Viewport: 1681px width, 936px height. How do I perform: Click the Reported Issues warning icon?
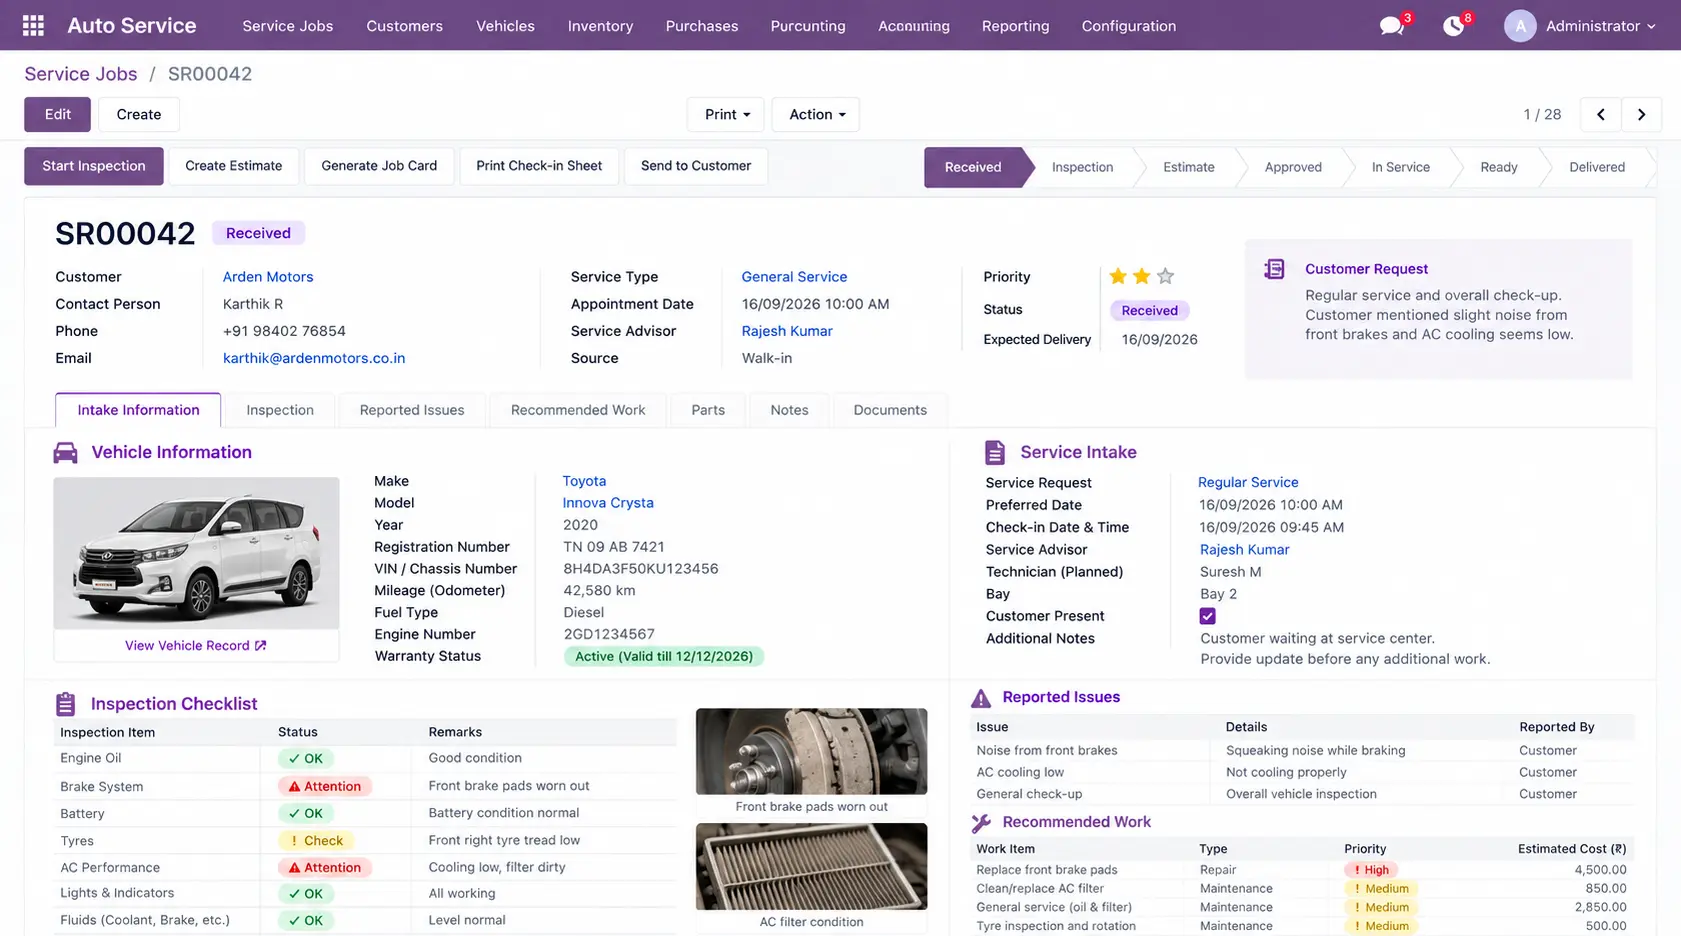[x=981, y=698]
